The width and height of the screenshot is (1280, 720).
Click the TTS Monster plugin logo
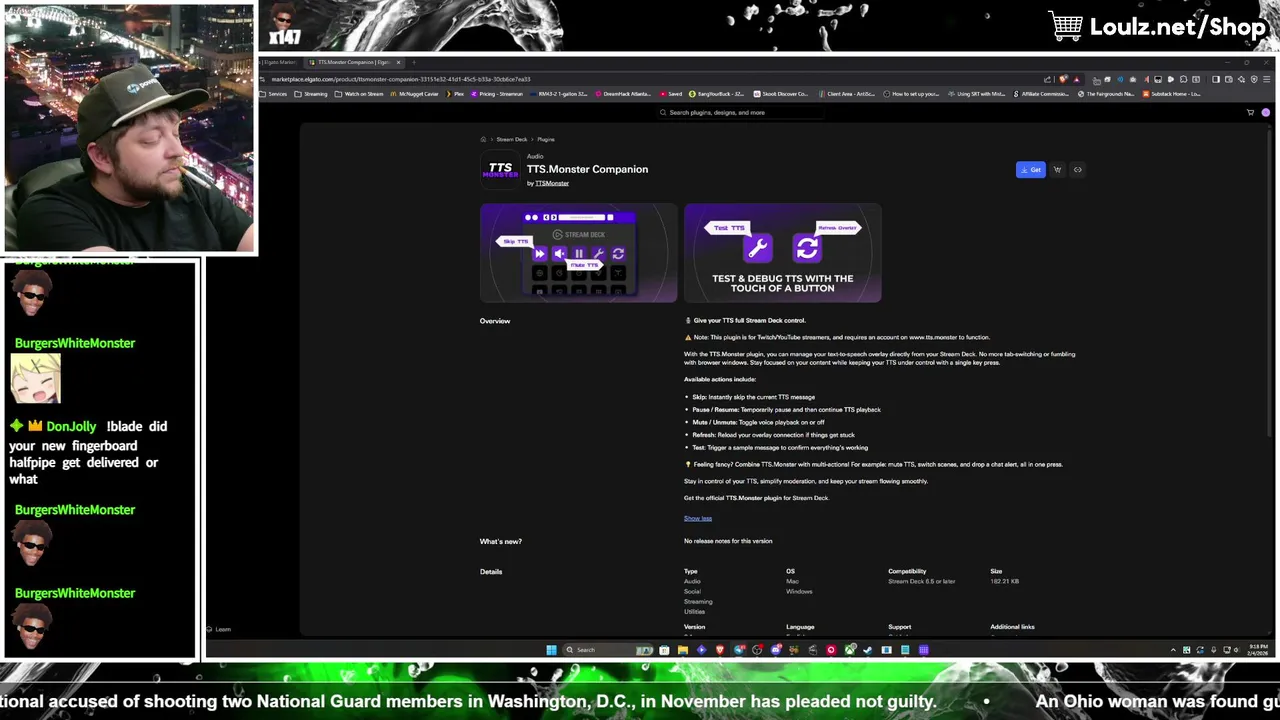coord(500,170)
